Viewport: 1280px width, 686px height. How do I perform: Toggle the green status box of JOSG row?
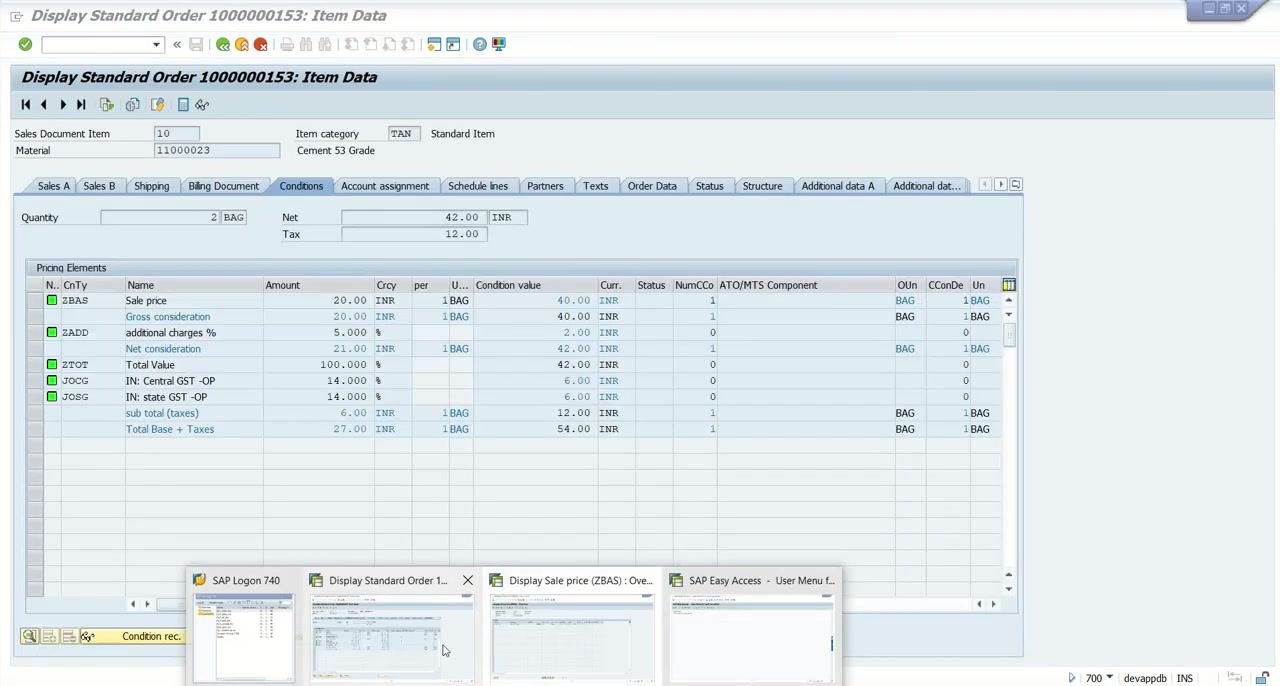point(52,396)
